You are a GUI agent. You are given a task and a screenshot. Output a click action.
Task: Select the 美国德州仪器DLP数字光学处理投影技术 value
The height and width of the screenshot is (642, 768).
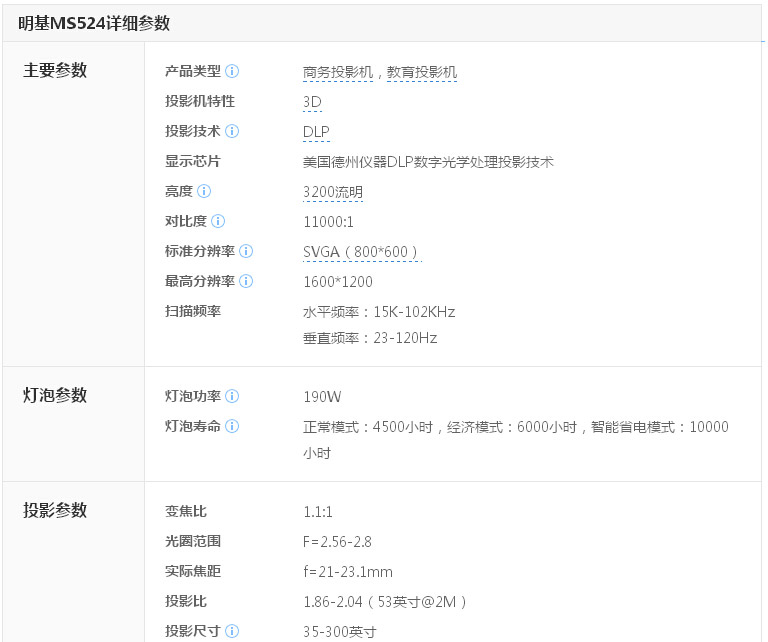428,162
